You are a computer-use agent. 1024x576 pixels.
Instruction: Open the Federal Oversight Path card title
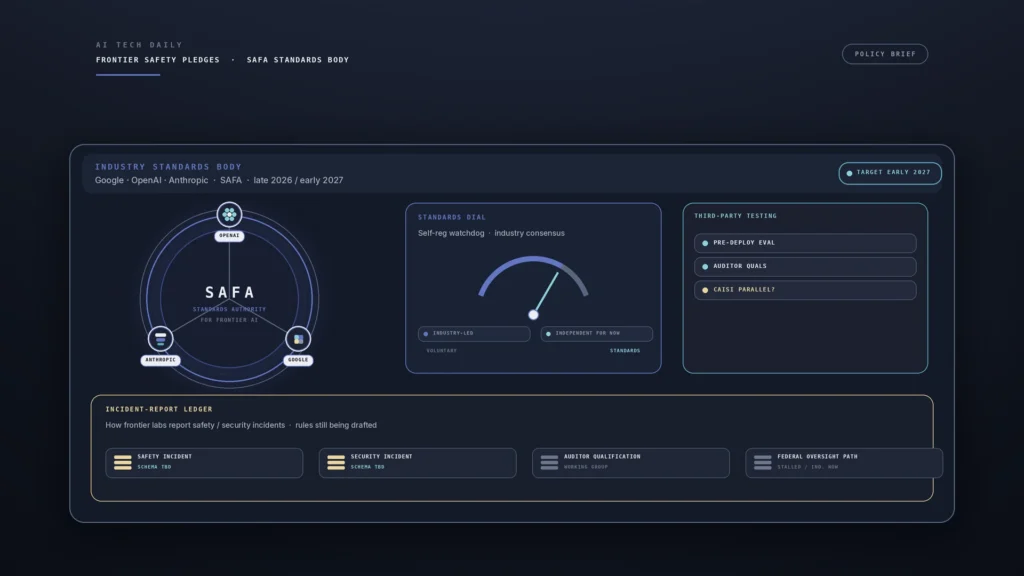(x=817, y=456)
